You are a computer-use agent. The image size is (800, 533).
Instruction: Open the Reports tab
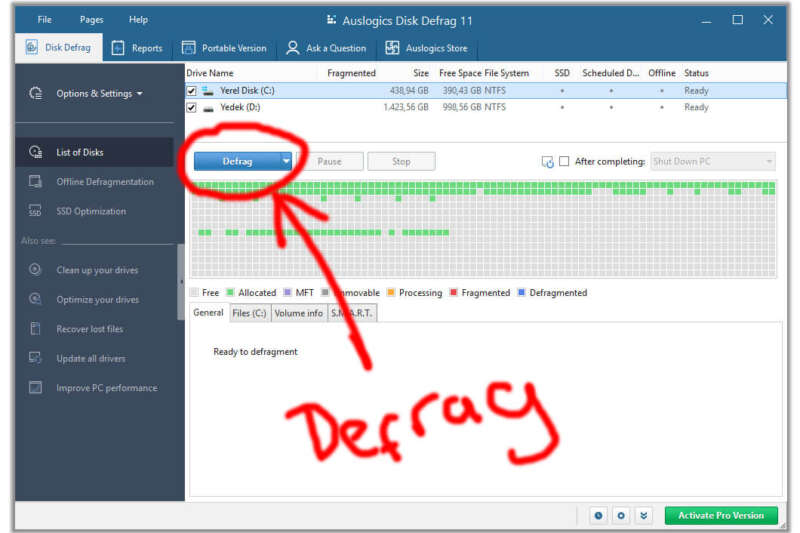(137, 48)
